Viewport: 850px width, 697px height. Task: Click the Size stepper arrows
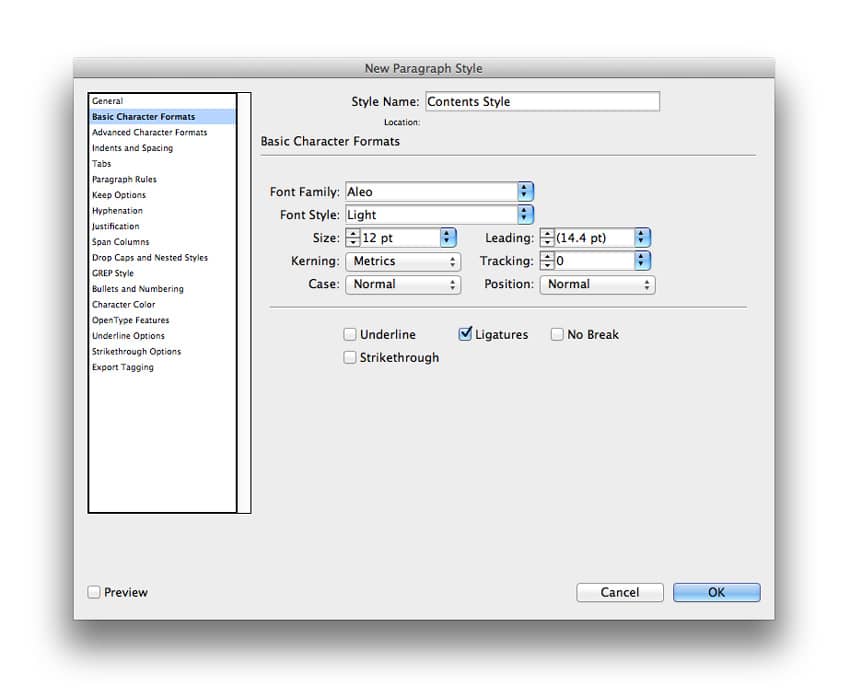tap(353, 238)
